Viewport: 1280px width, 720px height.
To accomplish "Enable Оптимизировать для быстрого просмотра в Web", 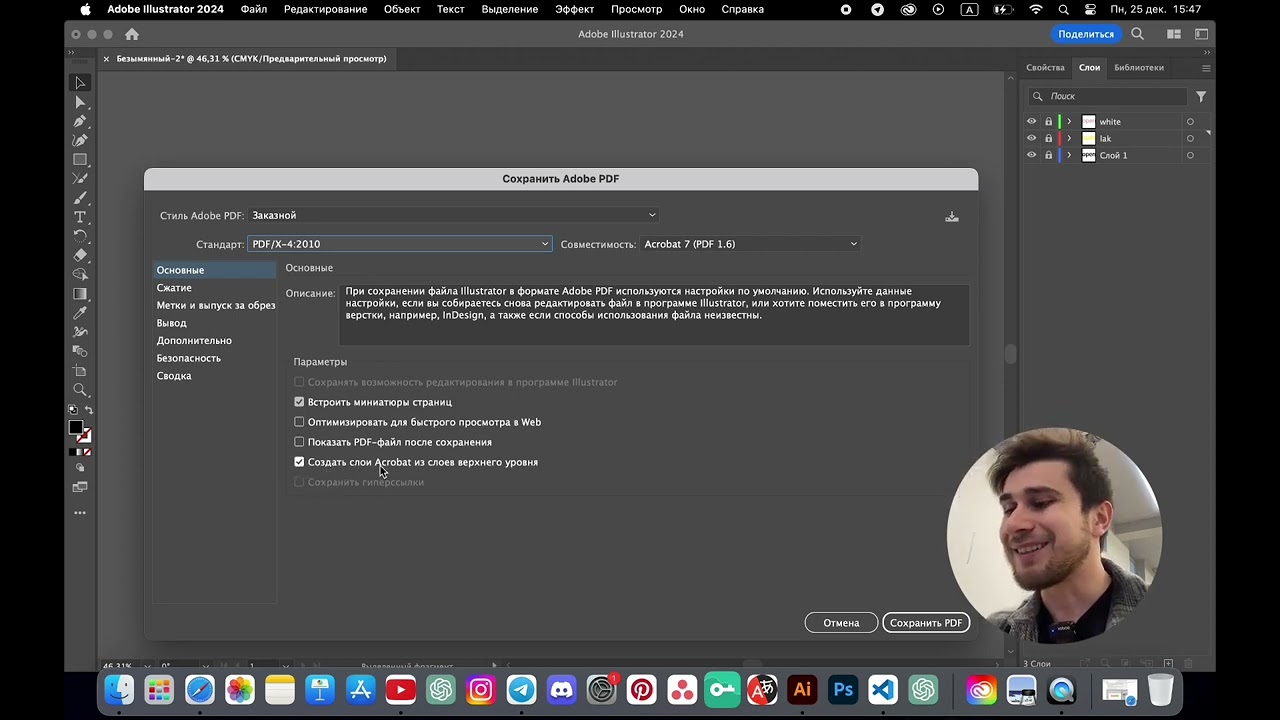I will [x=299, y=422].
